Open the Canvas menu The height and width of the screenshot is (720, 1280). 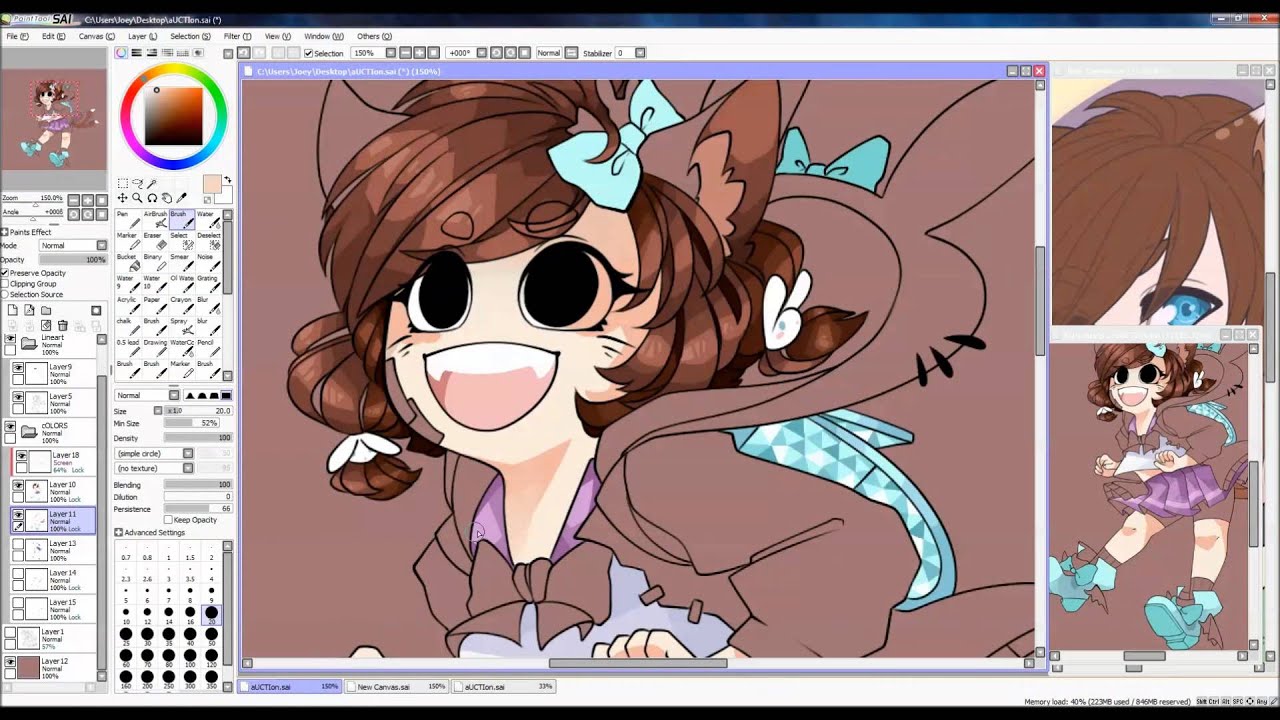tap(96, 36)
